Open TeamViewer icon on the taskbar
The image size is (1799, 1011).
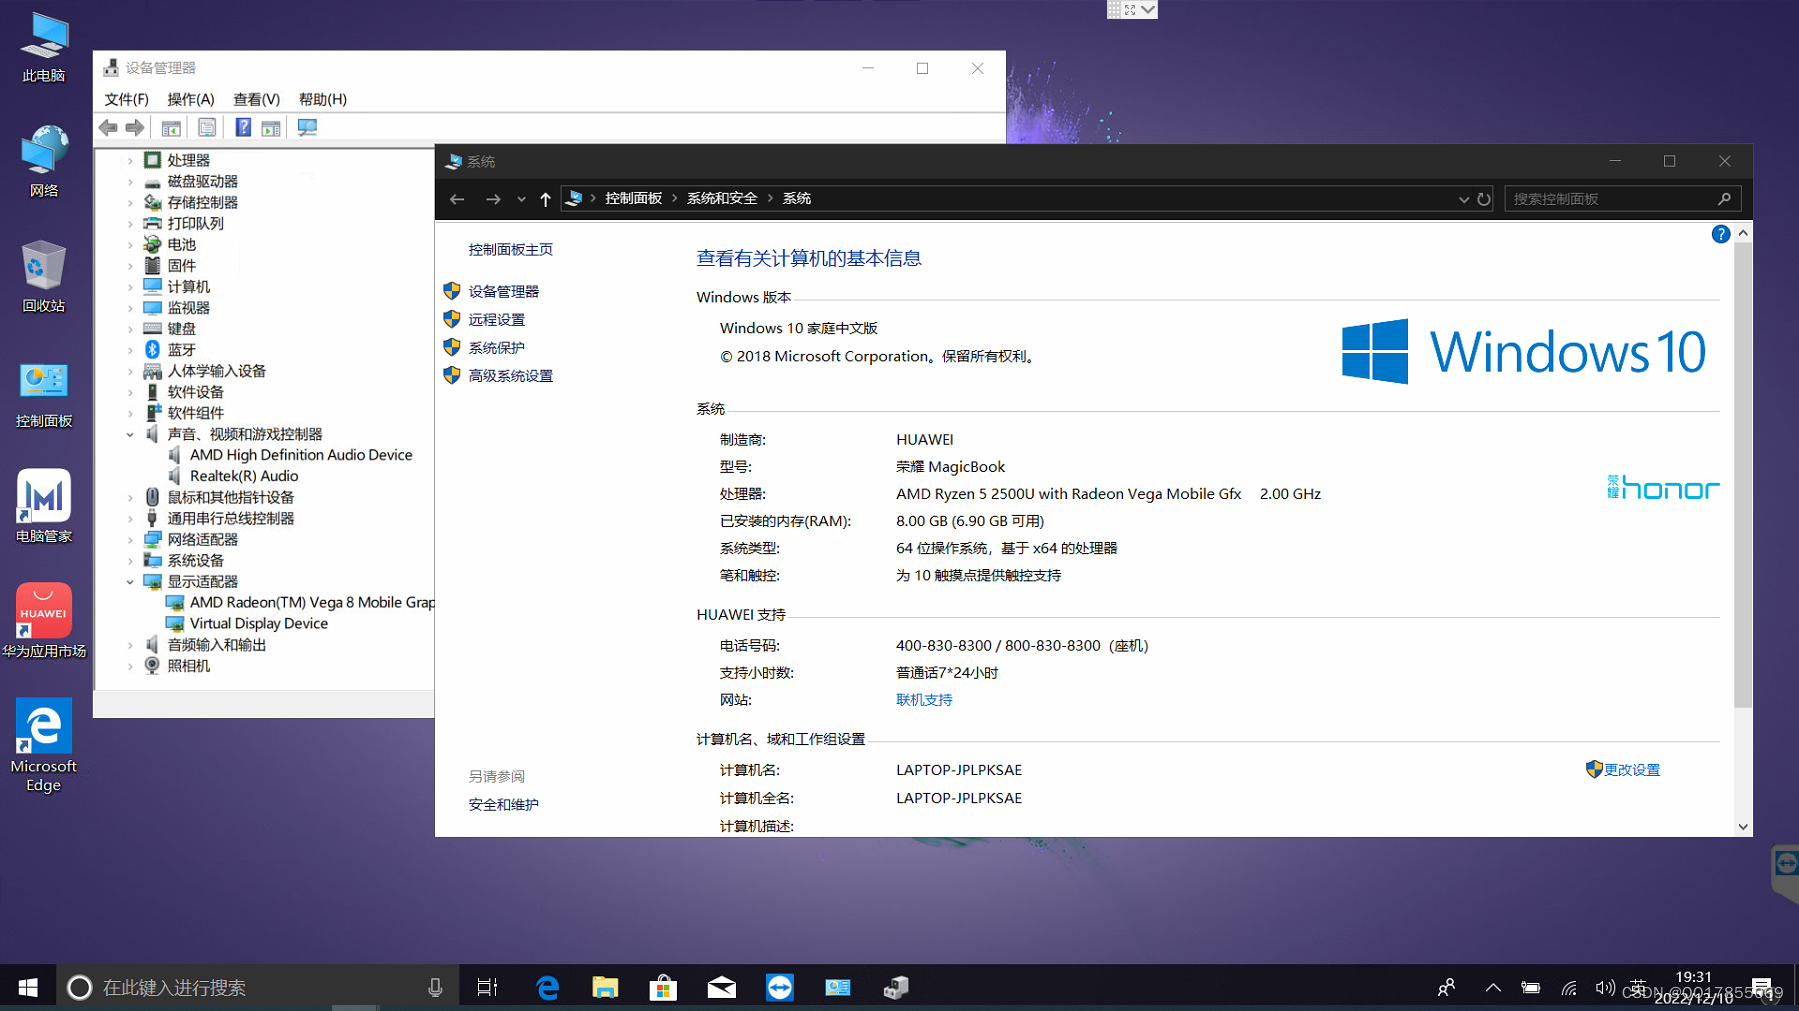779,988
